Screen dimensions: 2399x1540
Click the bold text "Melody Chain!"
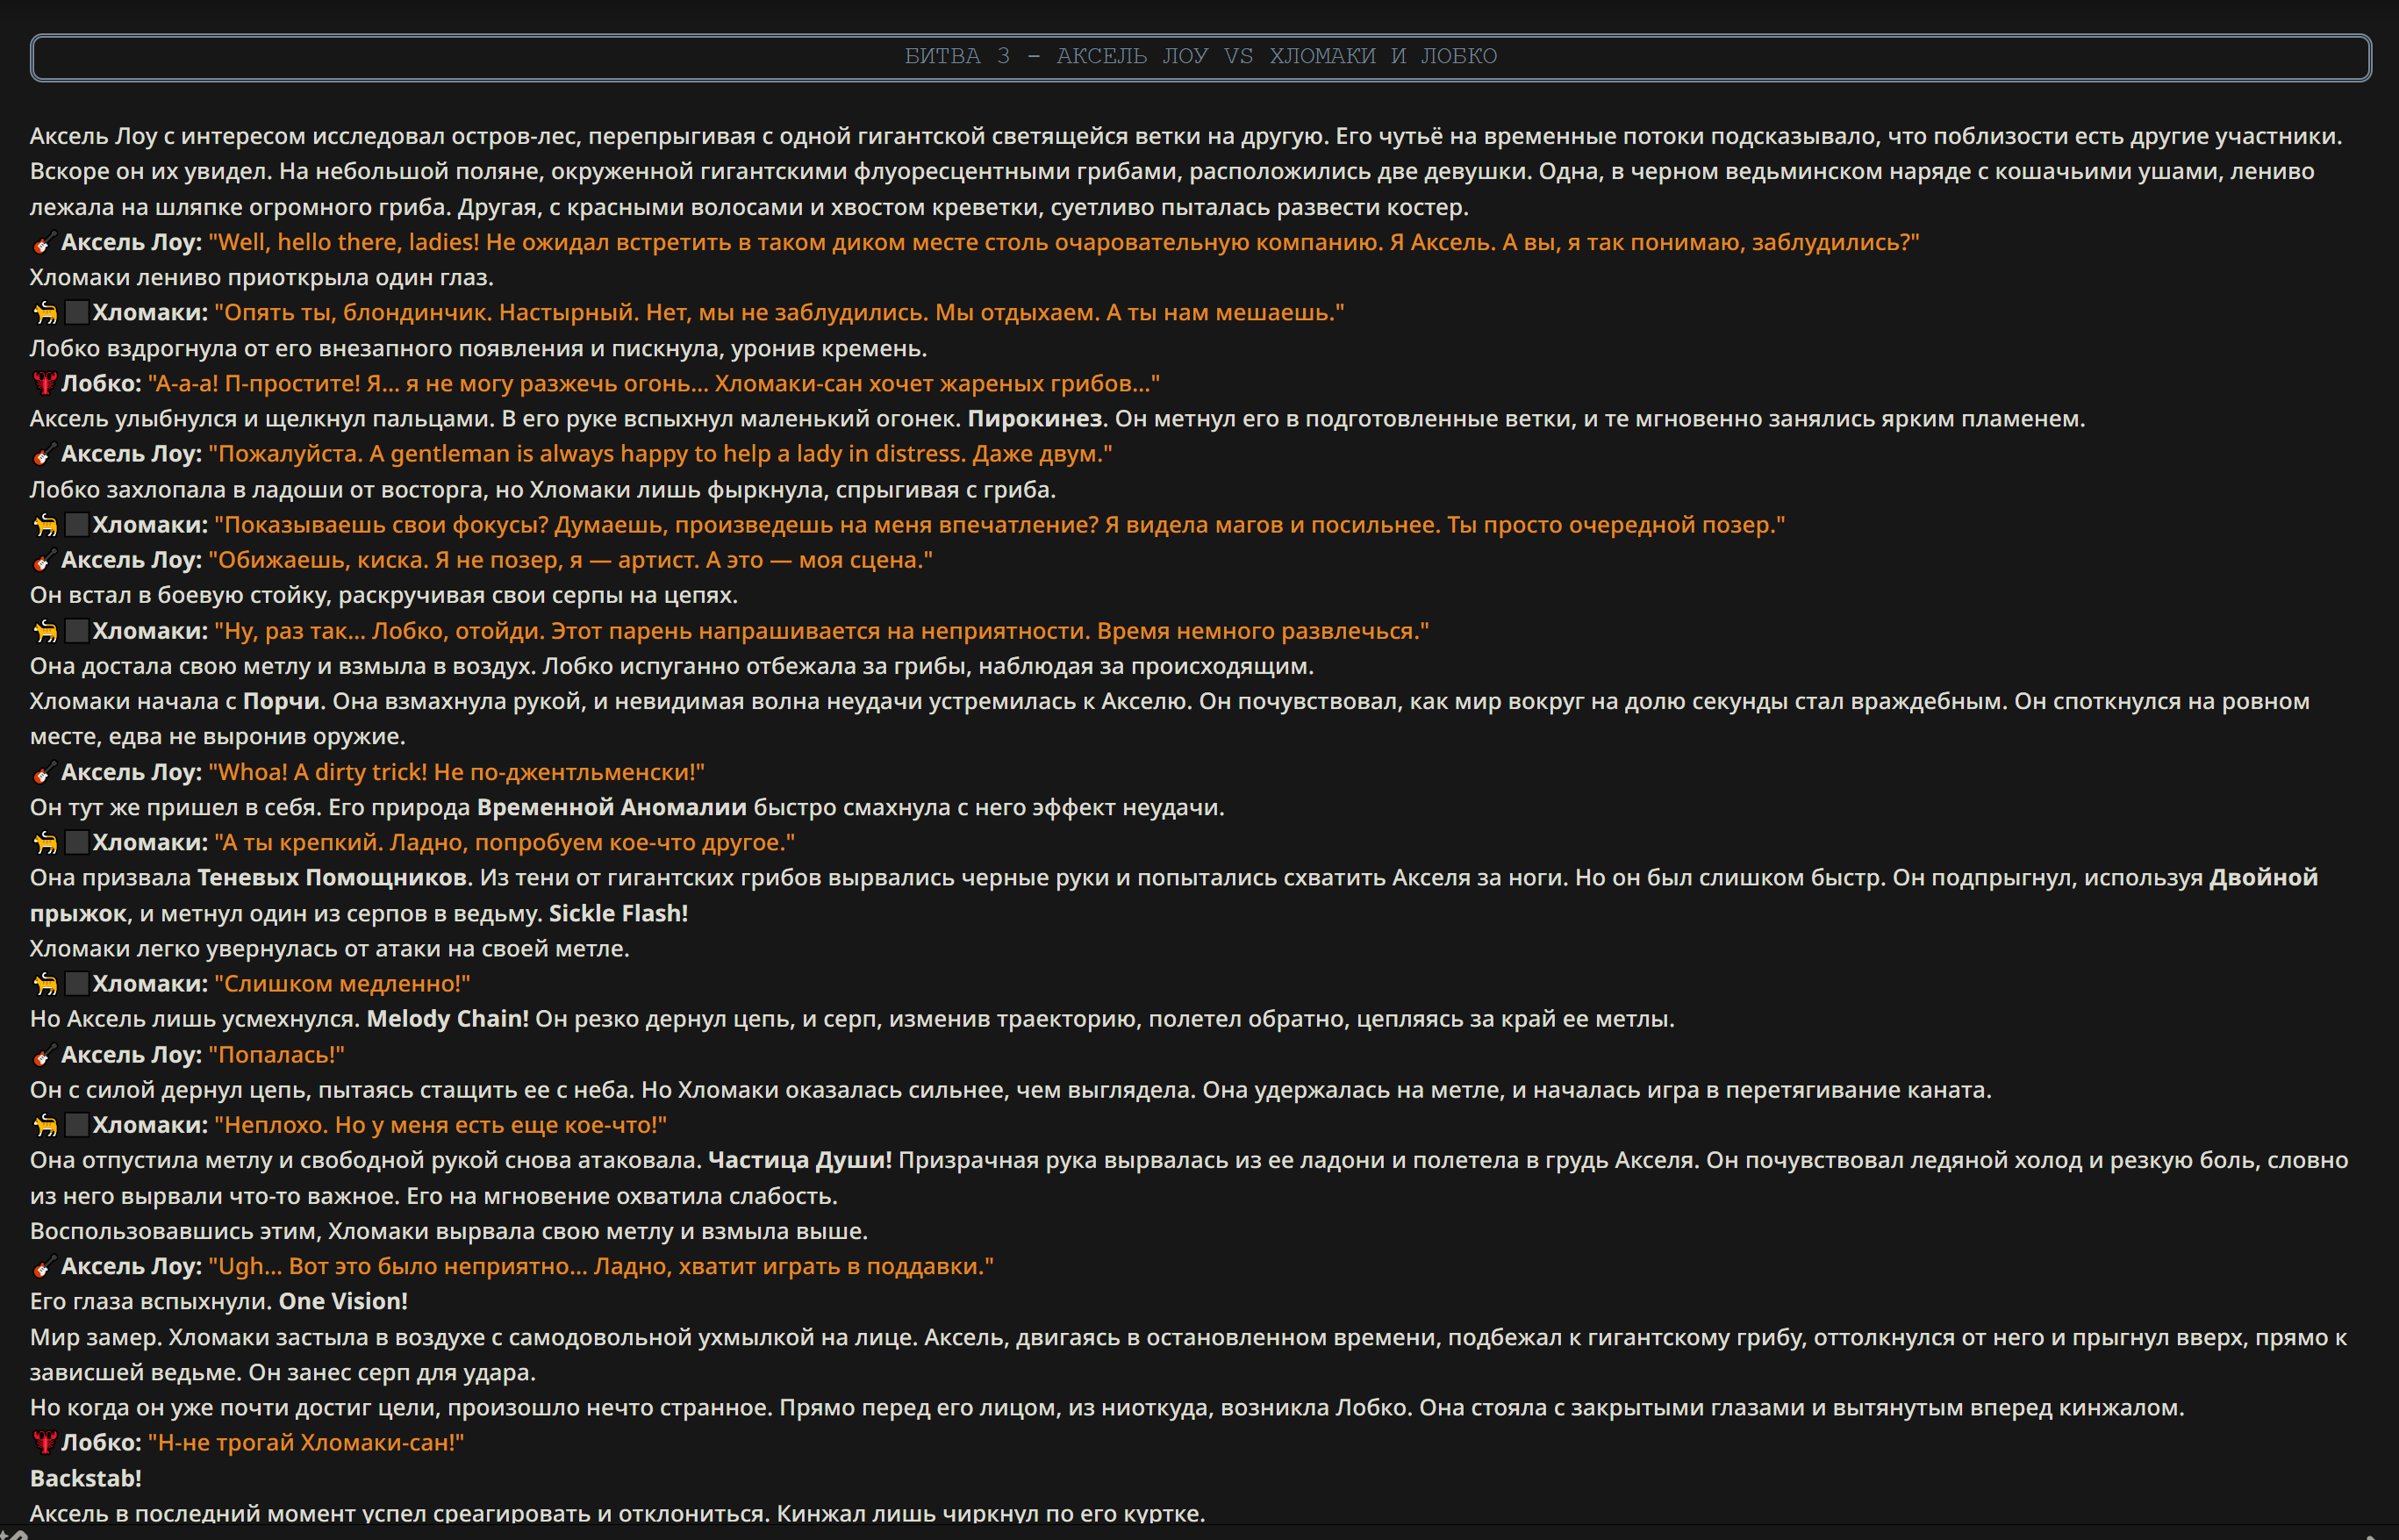447,1019
